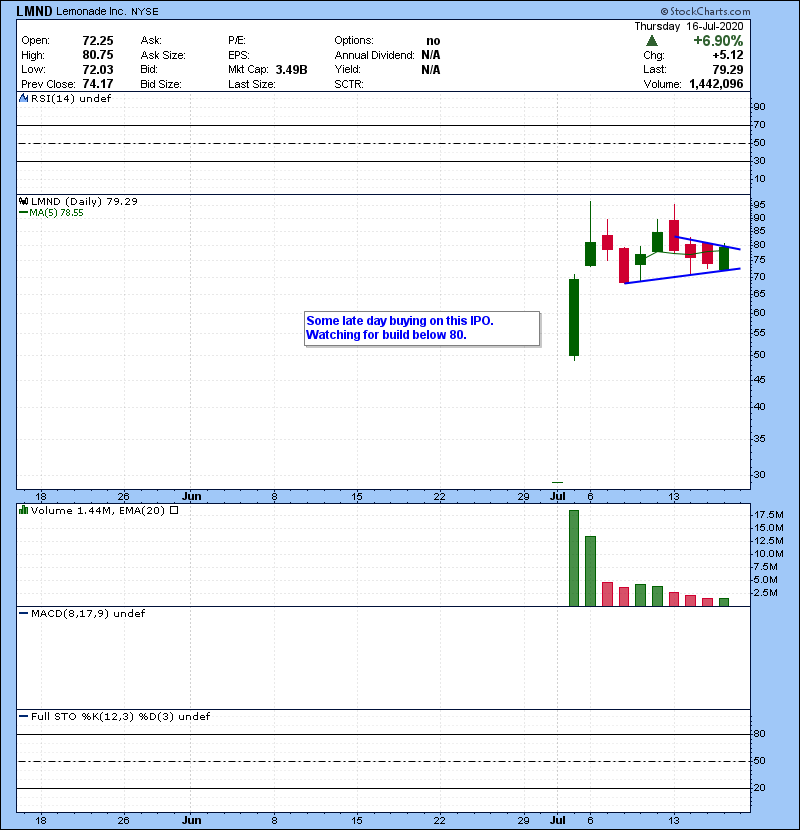
Task: Click the Lemonade Inc. company name
Action: coord(91,11)
